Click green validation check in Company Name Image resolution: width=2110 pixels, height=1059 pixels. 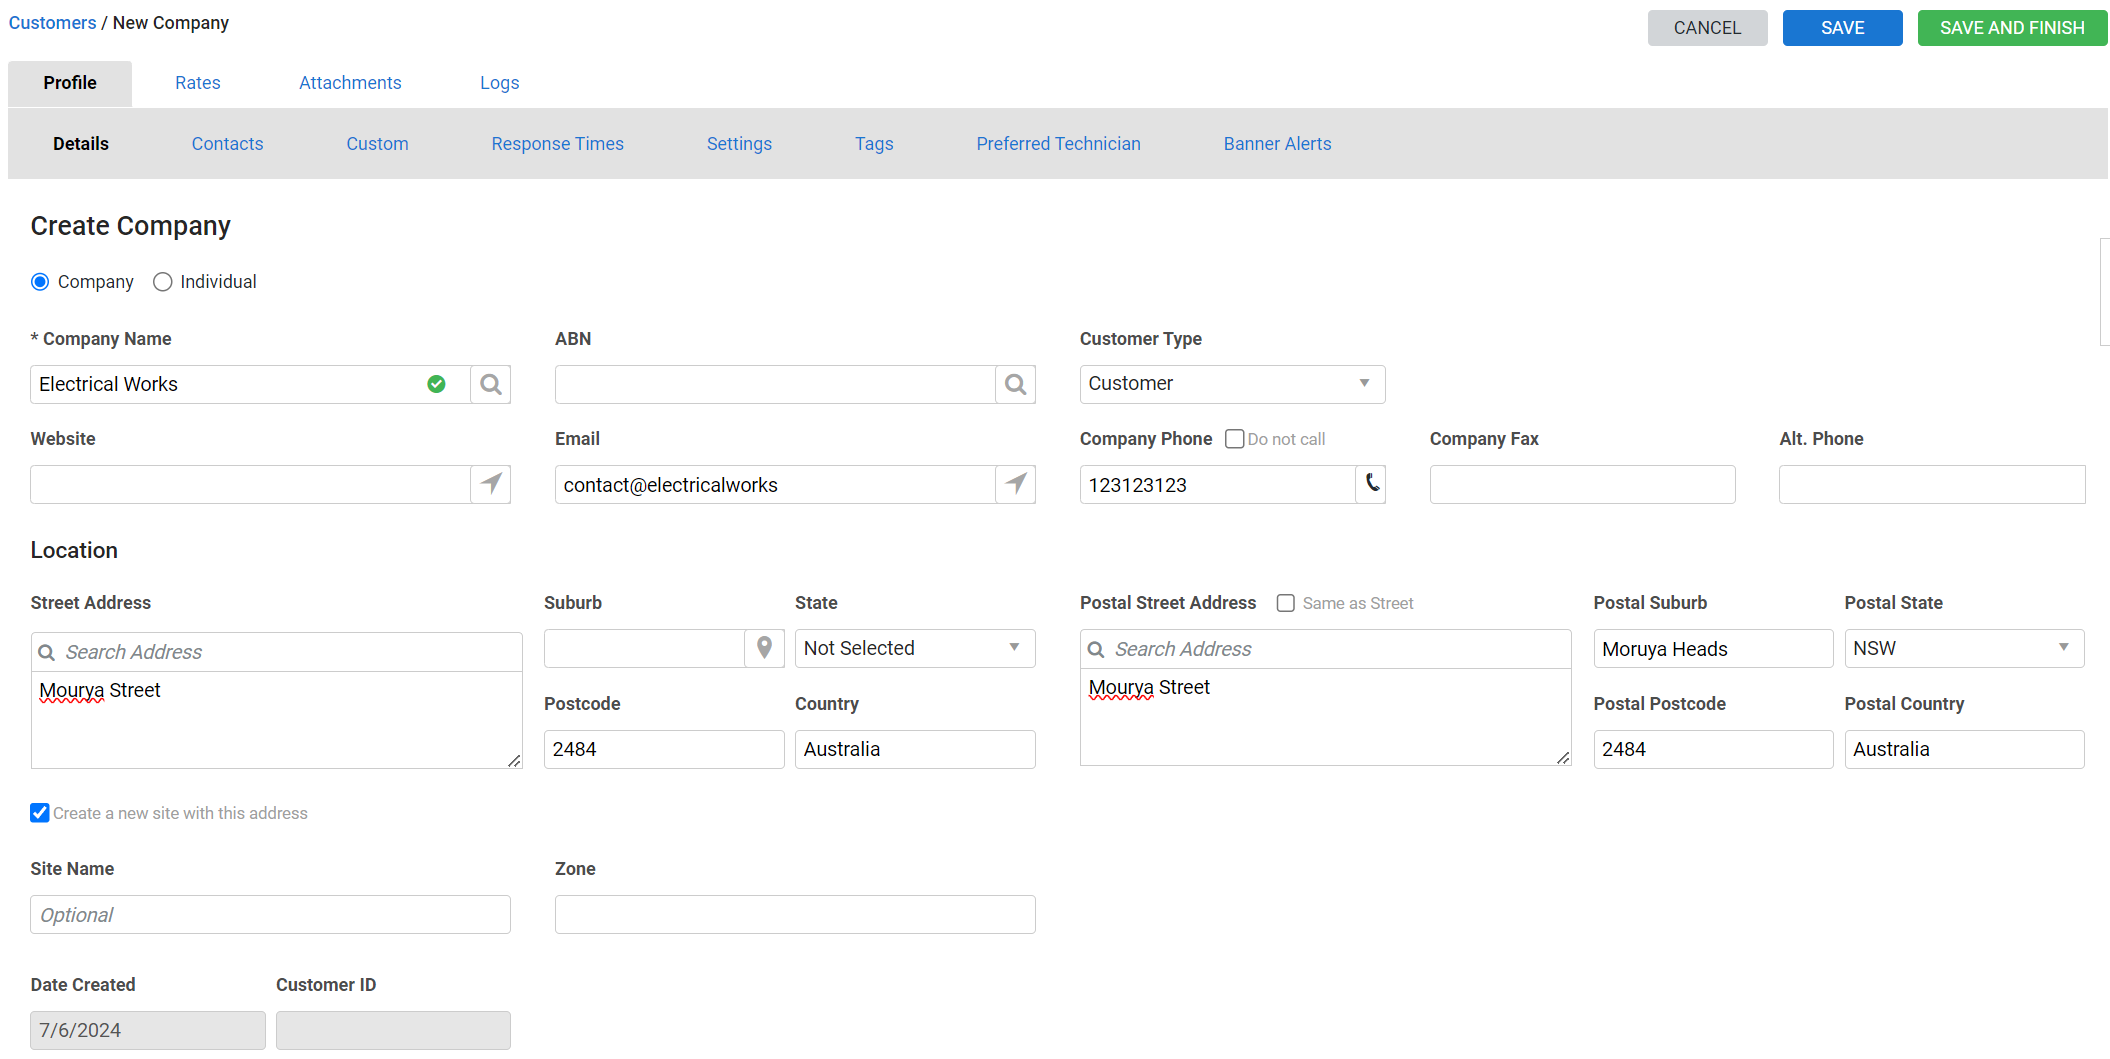tap(436, 384)
